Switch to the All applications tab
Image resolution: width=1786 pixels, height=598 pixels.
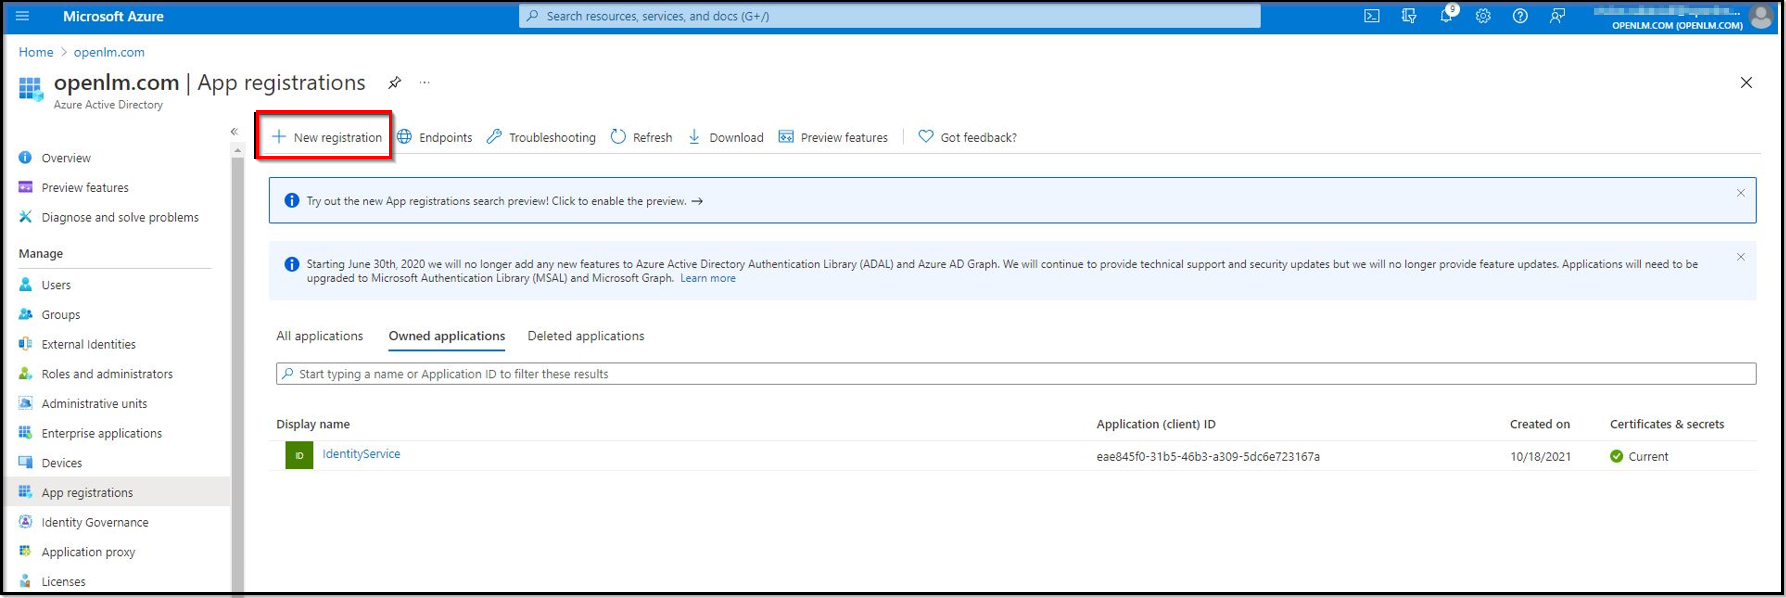(x=319, y=336)
